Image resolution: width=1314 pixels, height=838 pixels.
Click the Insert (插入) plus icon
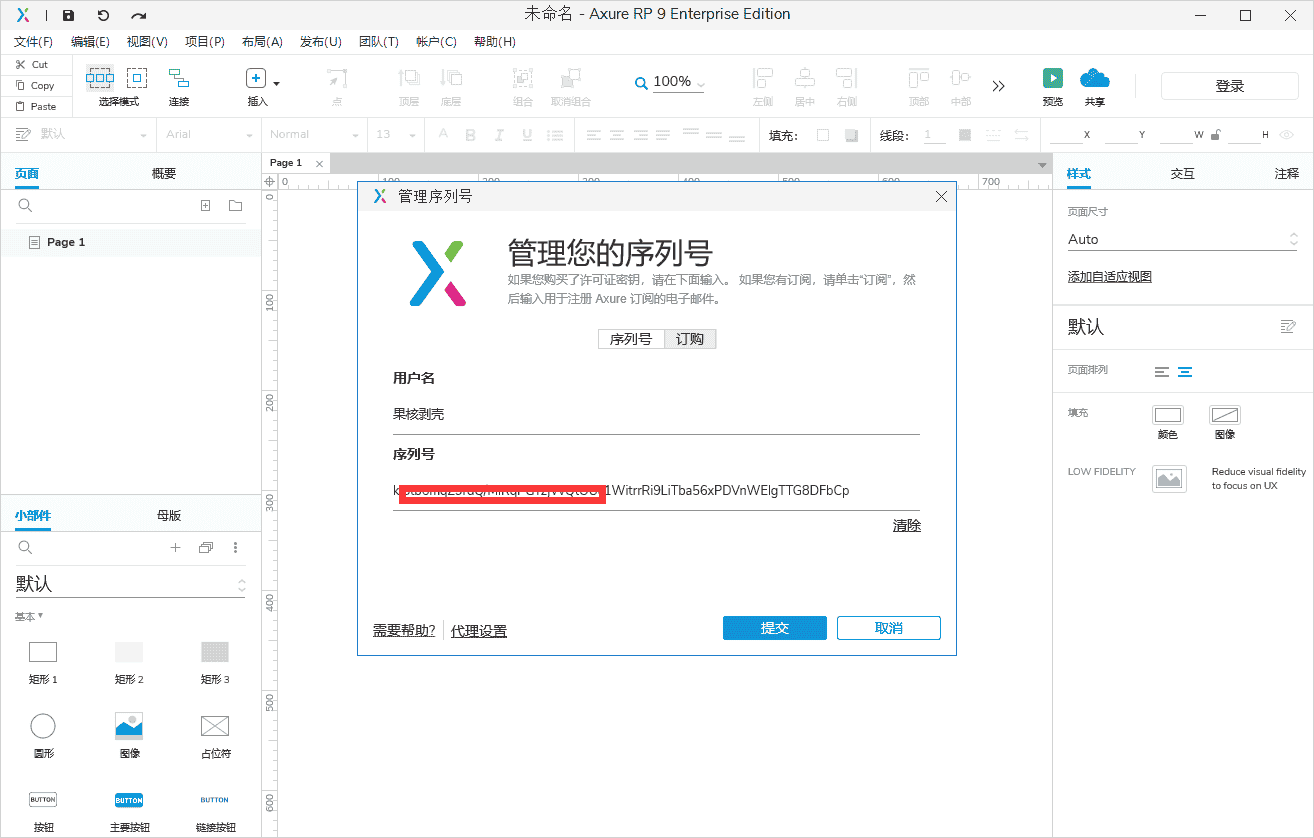pyautogui.click(x=256, y=79)
